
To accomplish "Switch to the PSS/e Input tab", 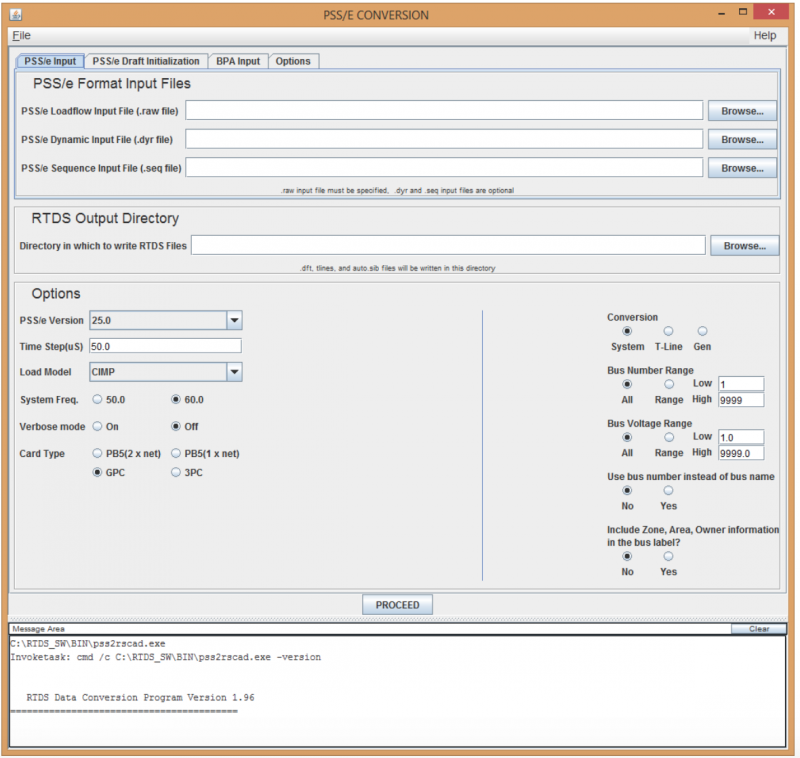I will point(50,61).
